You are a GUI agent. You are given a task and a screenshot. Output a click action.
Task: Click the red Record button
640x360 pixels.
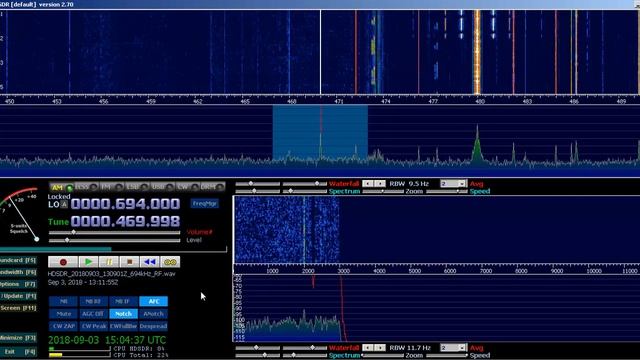tap(63, 262)
